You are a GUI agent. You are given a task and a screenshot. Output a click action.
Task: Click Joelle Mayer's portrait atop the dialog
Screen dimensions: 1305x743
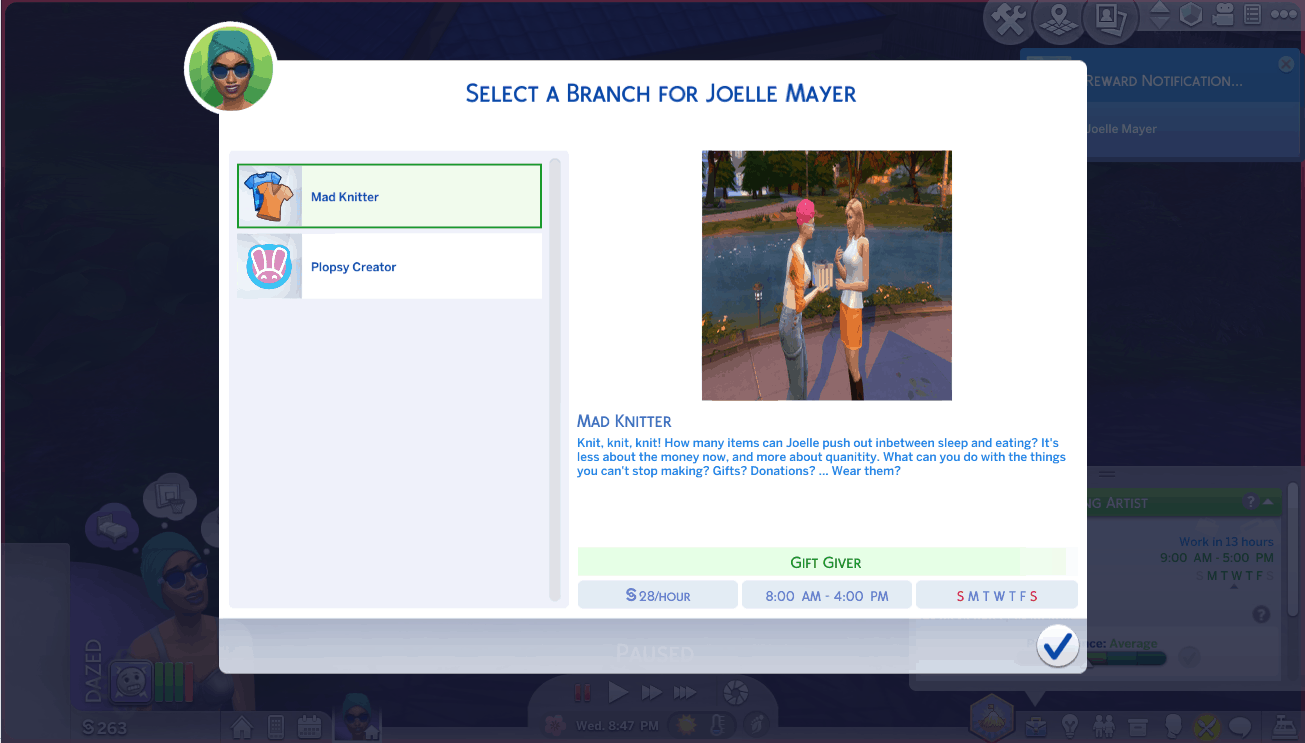point(230,68)
